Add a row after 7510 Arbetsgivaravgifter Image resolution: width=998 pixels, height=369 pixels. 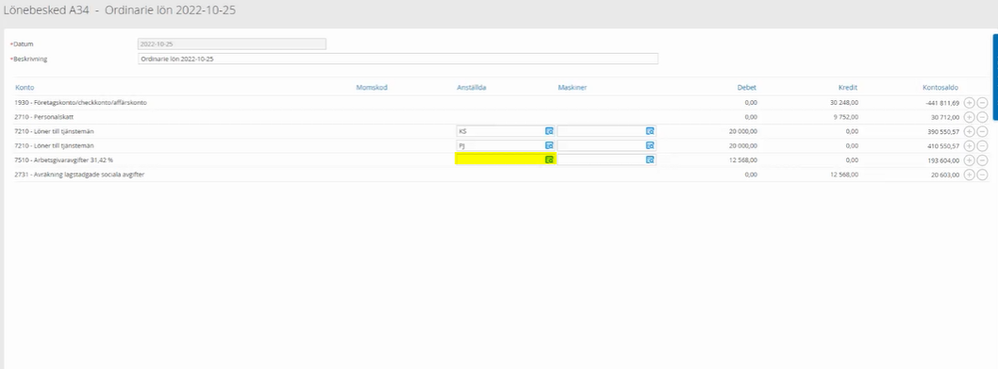coord(969,160)
